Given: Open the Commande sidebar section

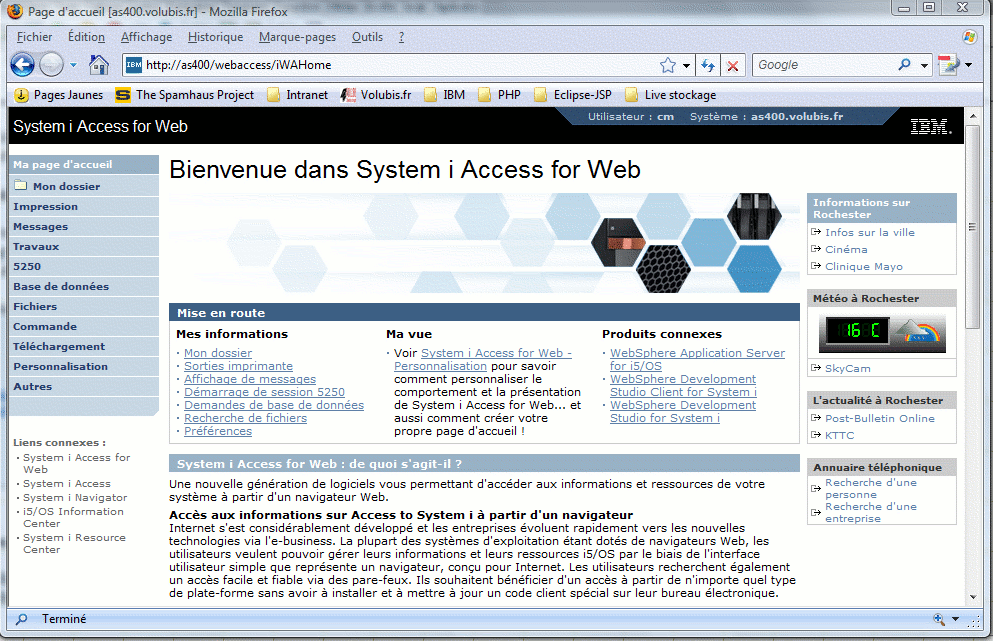Looking at the screenshot, I should (84, 326).
